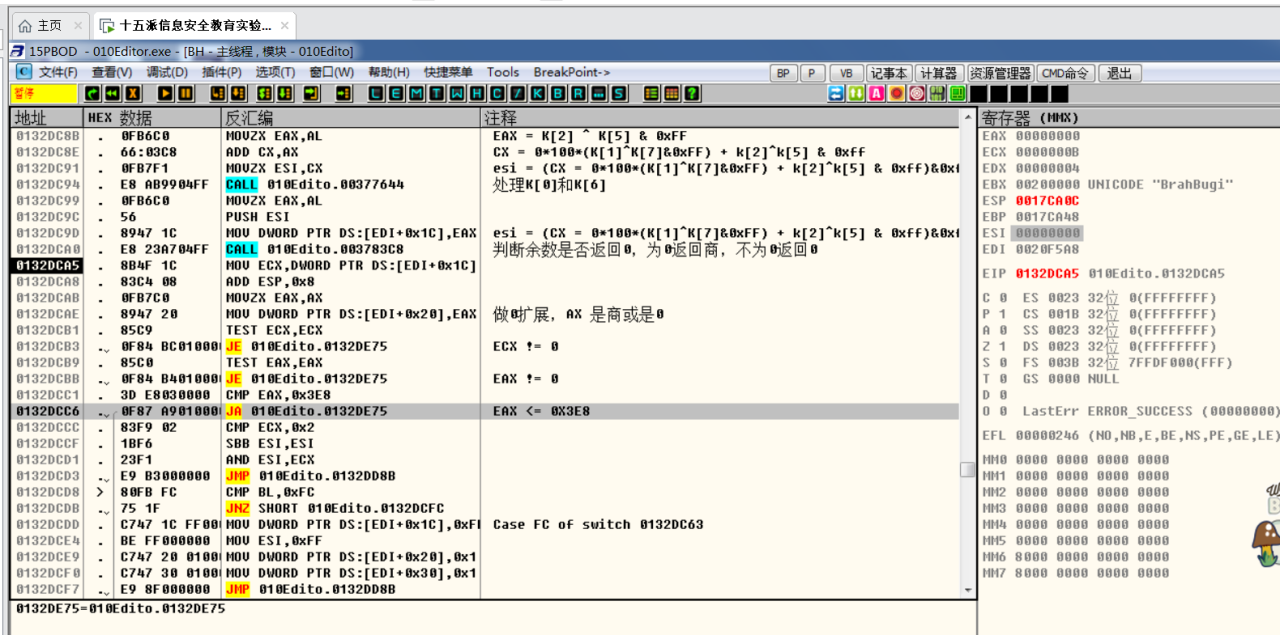
Task: Open the 调试(D) debug menu
Action: (x=167, y=72)
